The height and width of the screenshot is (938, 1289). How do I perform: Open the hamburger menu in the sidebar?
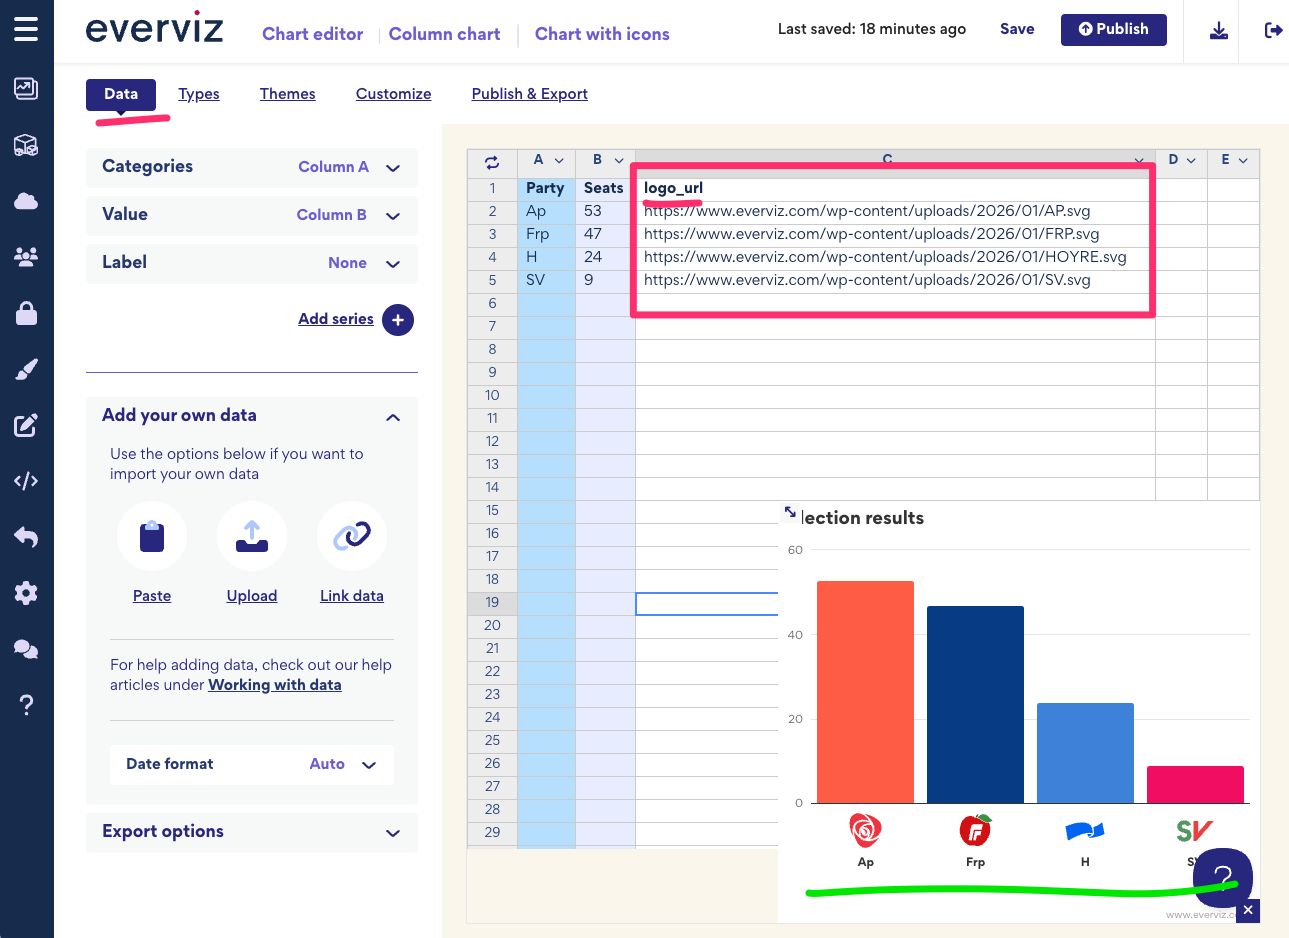26,28
